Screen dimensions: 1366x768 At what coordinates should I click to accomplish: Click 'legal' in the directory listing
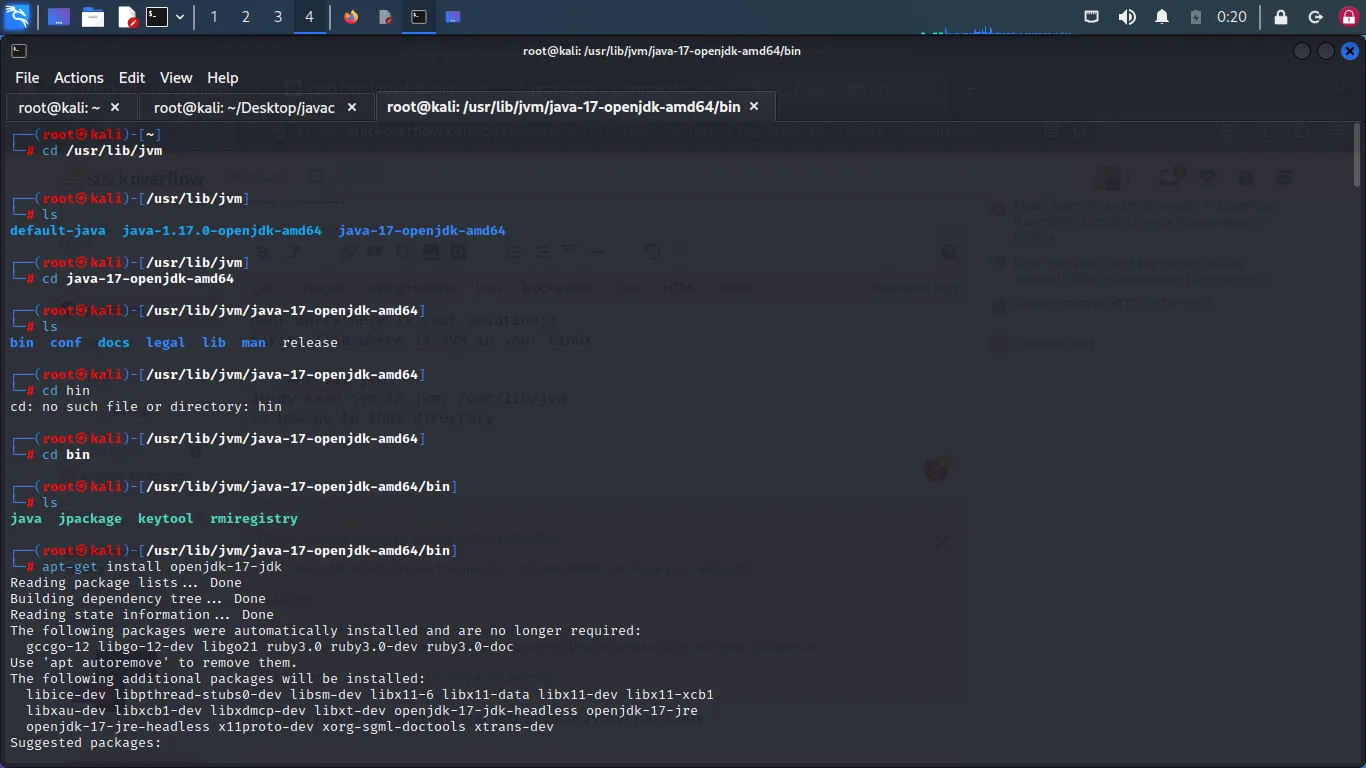[x=166, y=343]
